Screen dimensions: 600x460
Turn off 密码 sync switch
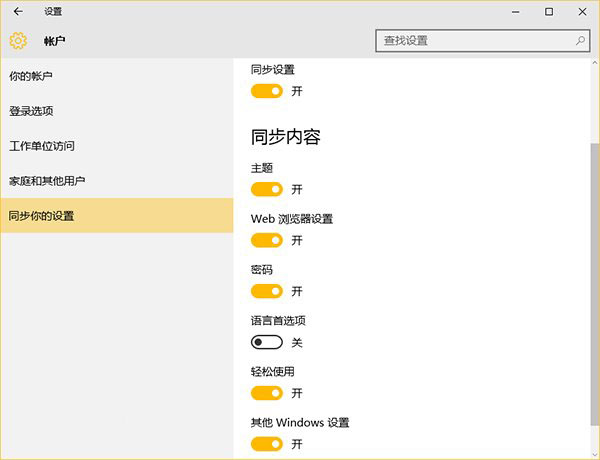(x=267, y=291)
